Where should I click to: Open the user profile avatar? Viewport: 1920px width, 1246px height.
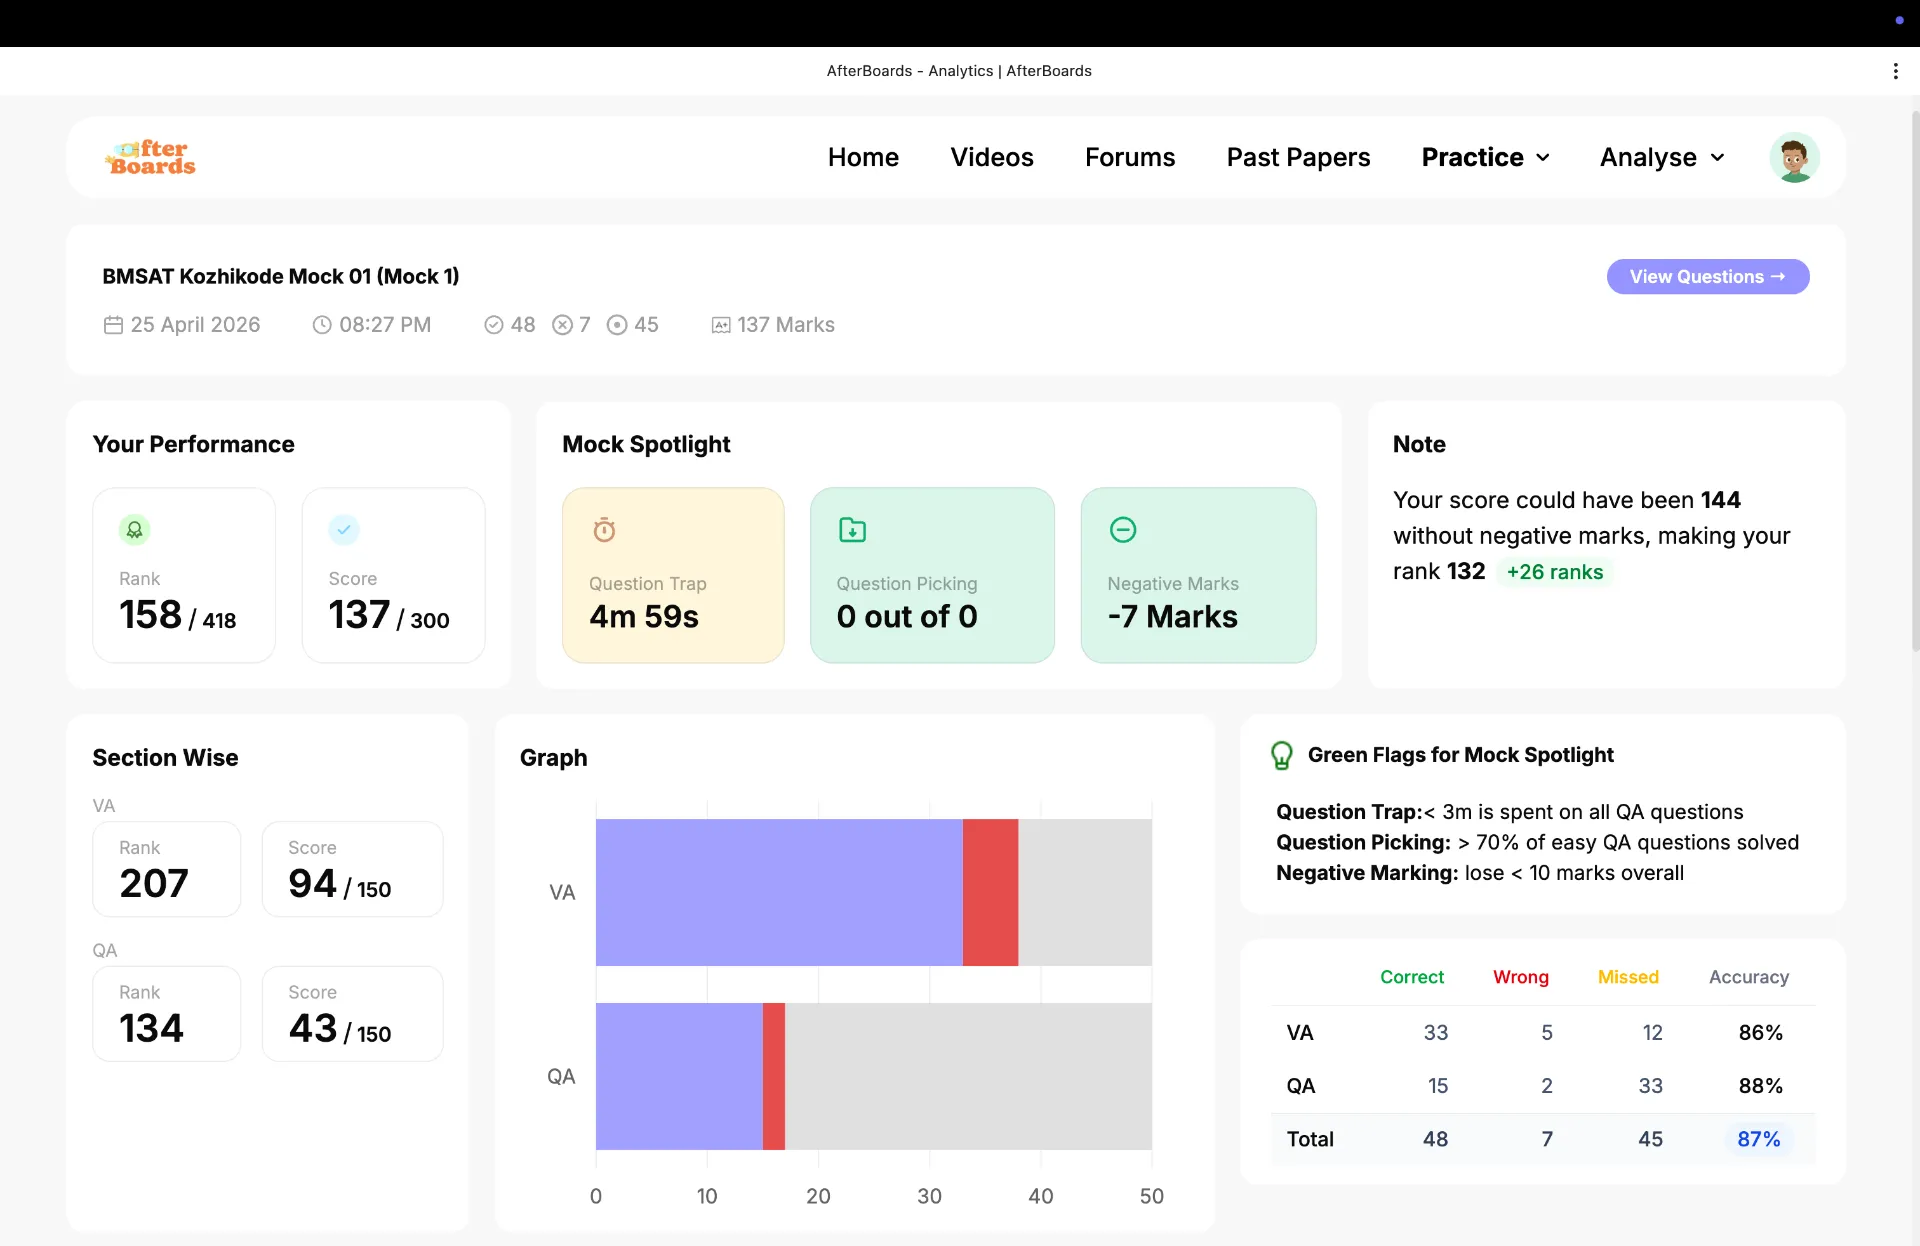point(1794,157)
